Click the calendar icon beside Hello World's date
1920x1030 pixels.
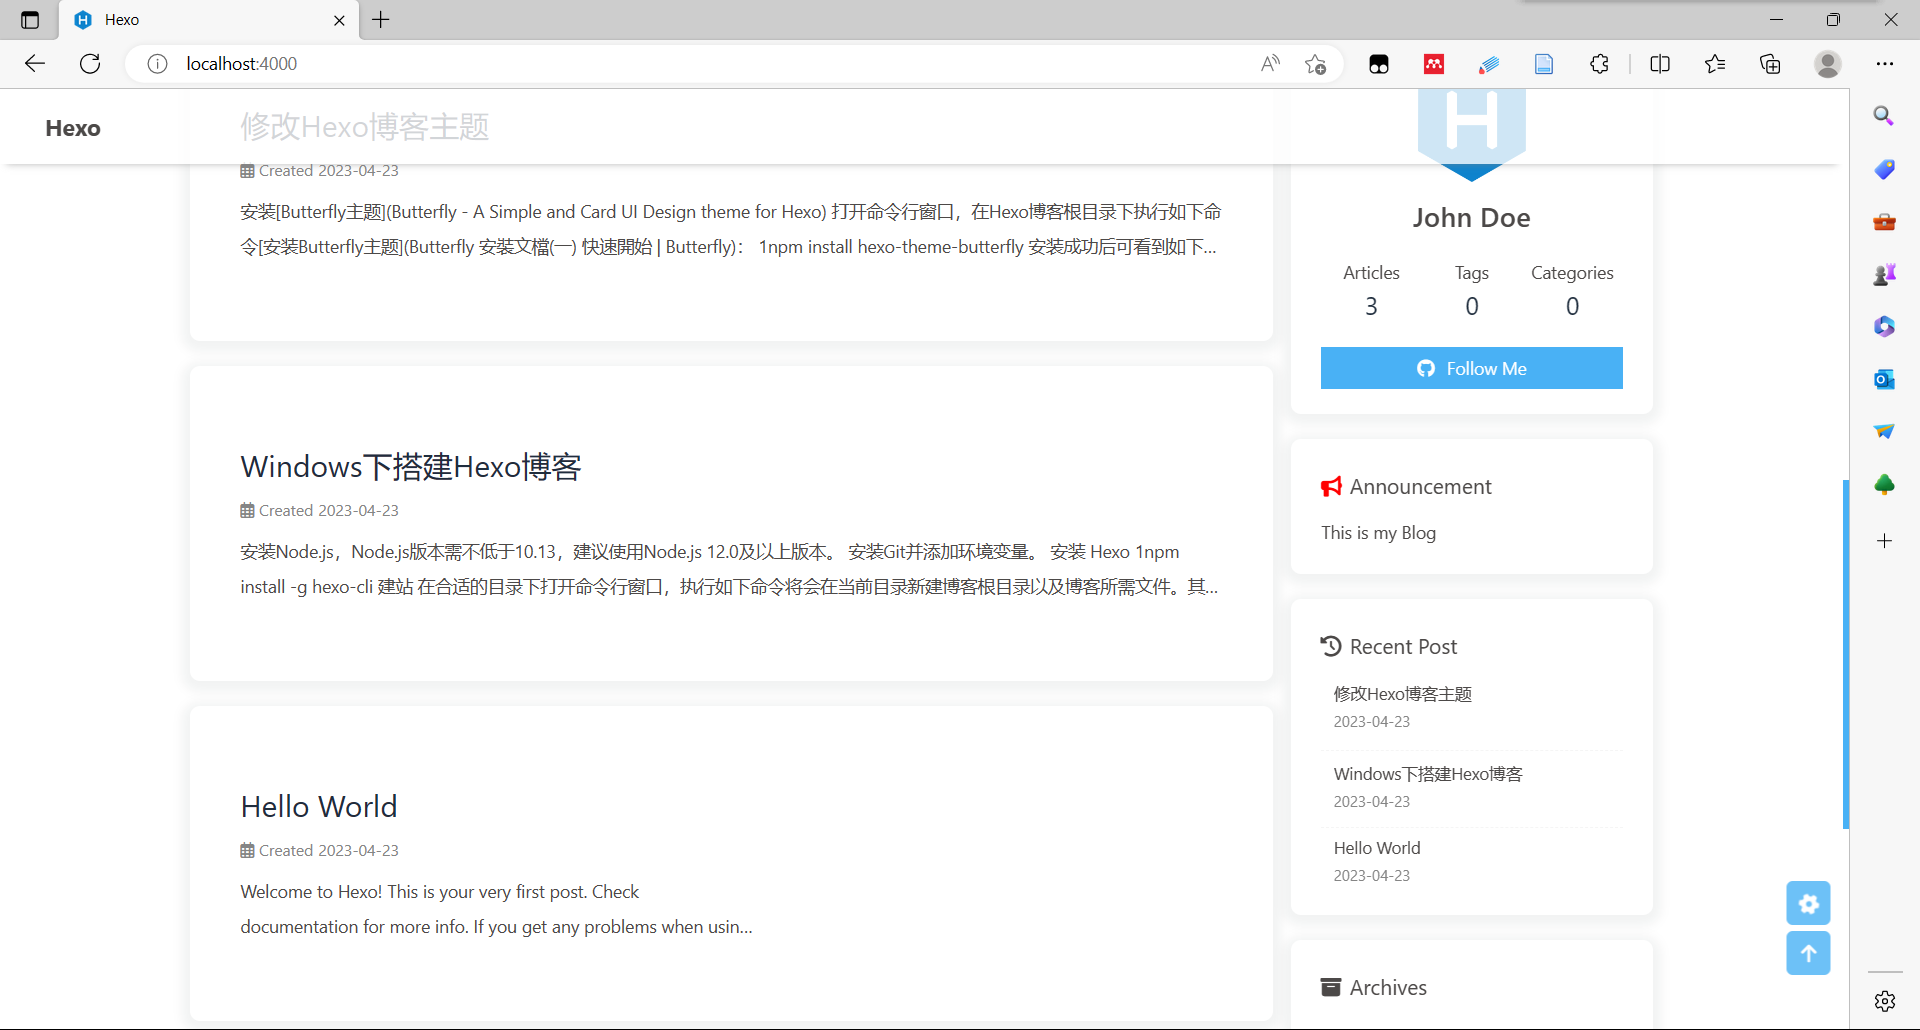247,849
